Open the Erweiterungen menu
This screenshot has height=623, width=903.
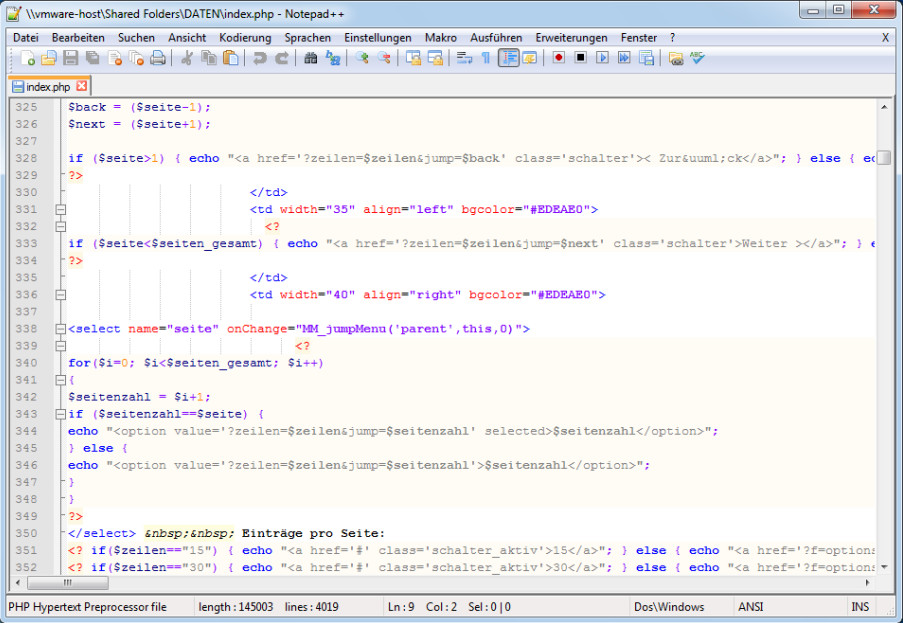(571, 37)
